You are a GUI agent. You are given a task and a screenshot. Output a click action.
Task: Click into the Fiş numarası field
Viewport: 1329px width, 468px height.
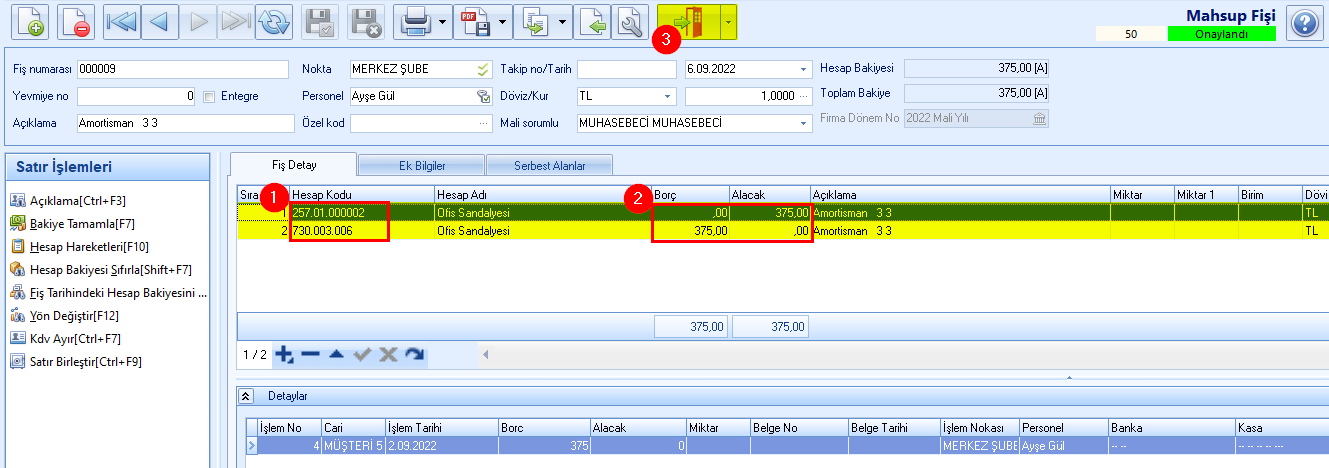coord(181,70)
